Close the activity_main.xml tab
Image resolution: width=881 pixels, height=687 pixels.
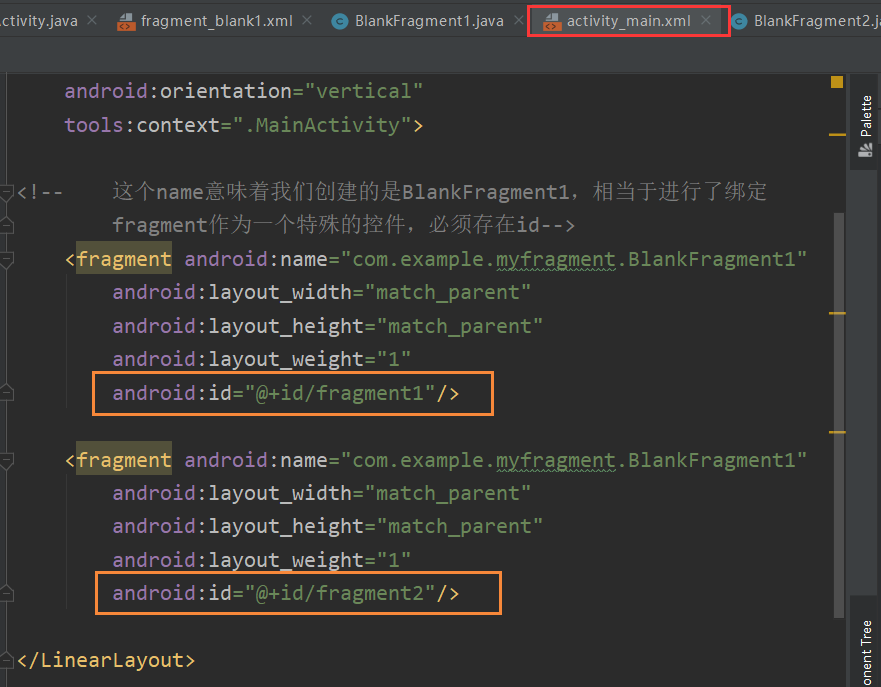[706, 20]
